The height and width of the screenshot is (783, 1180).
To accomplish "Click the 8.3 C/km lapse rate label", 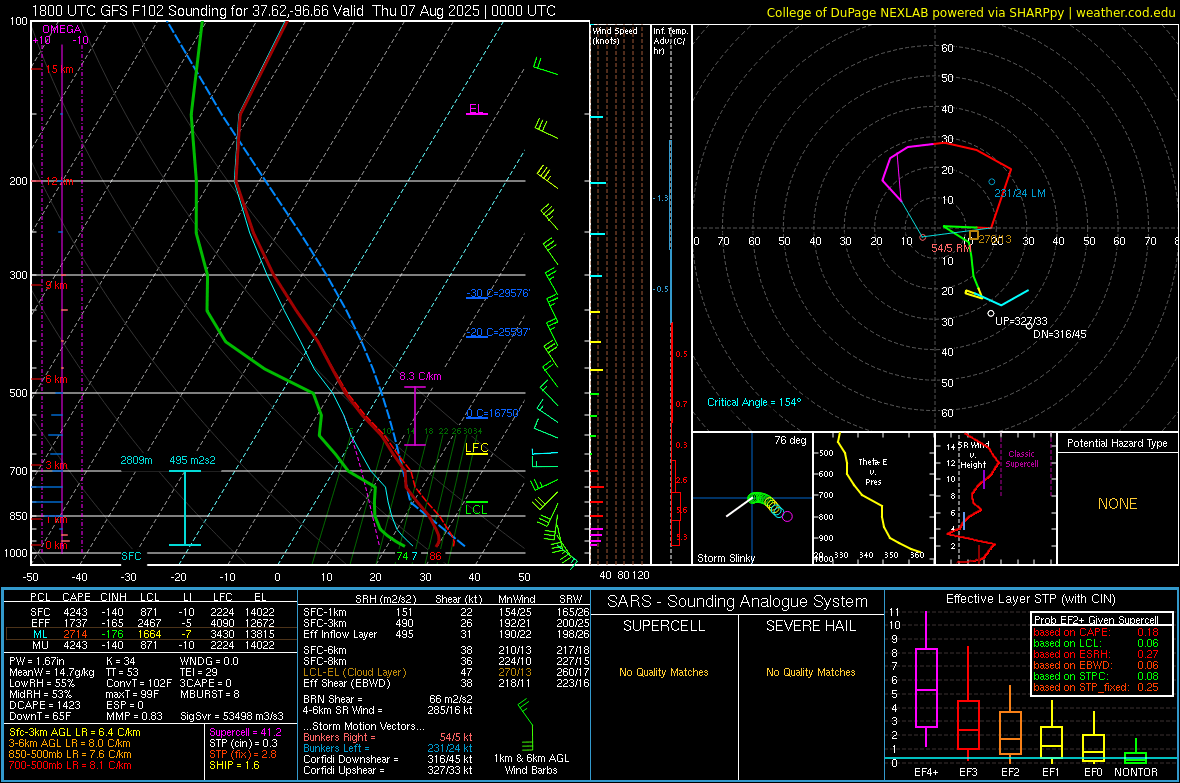I will (420, 376).
